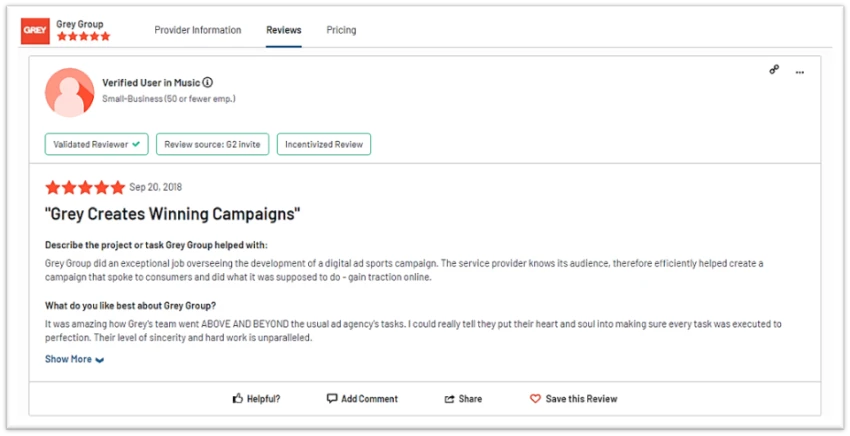Click the Share arrow icon
Screen dimensions: 850x436
click(x=449, y=399)
